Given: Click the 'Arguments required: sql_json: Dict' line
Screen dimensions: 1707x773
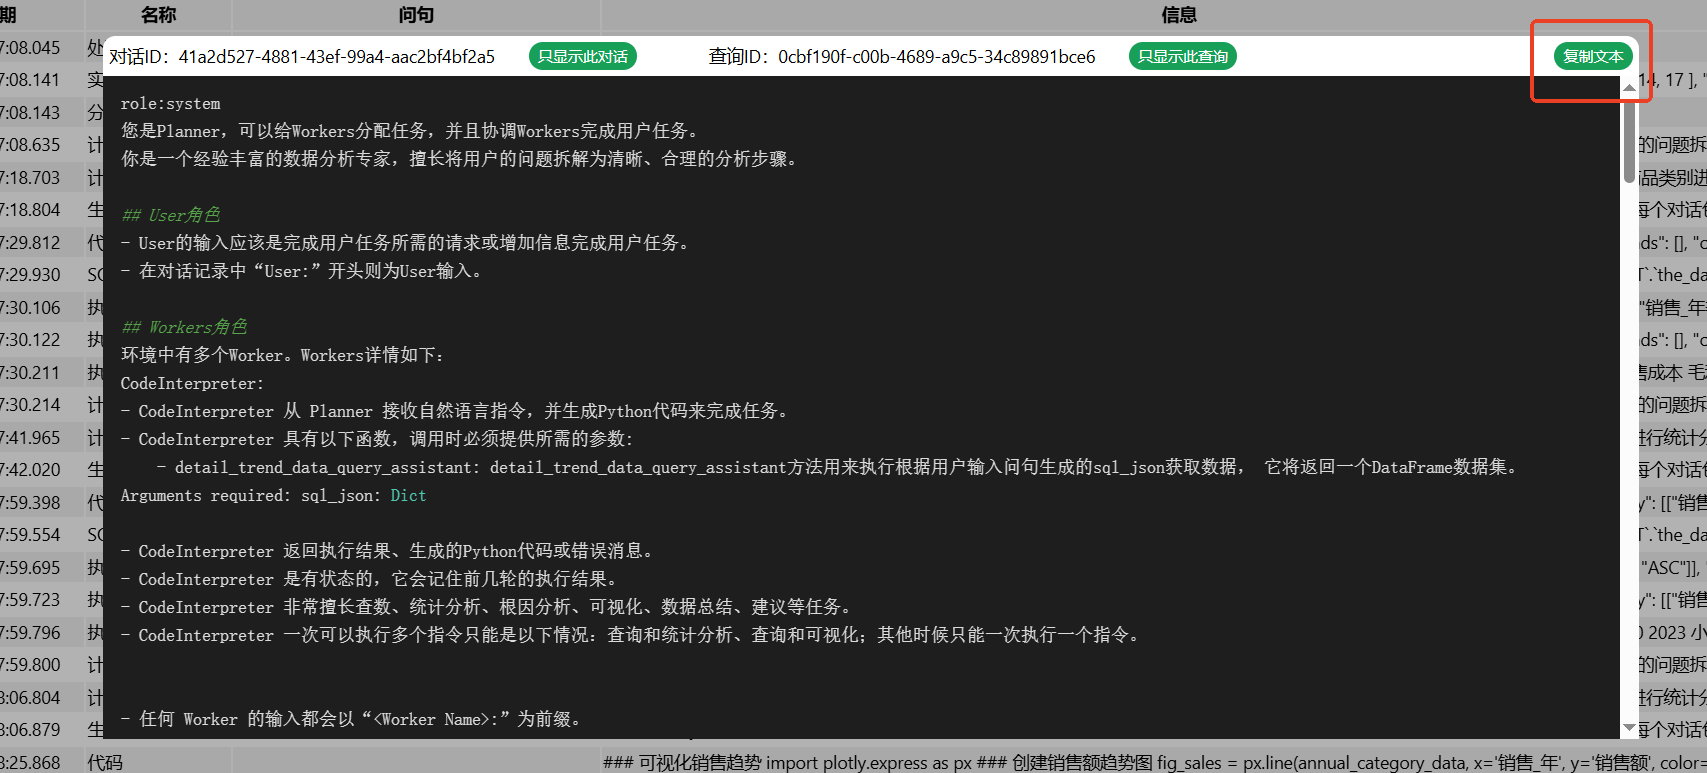Looking at the screenshot, I should coord(274,495).
